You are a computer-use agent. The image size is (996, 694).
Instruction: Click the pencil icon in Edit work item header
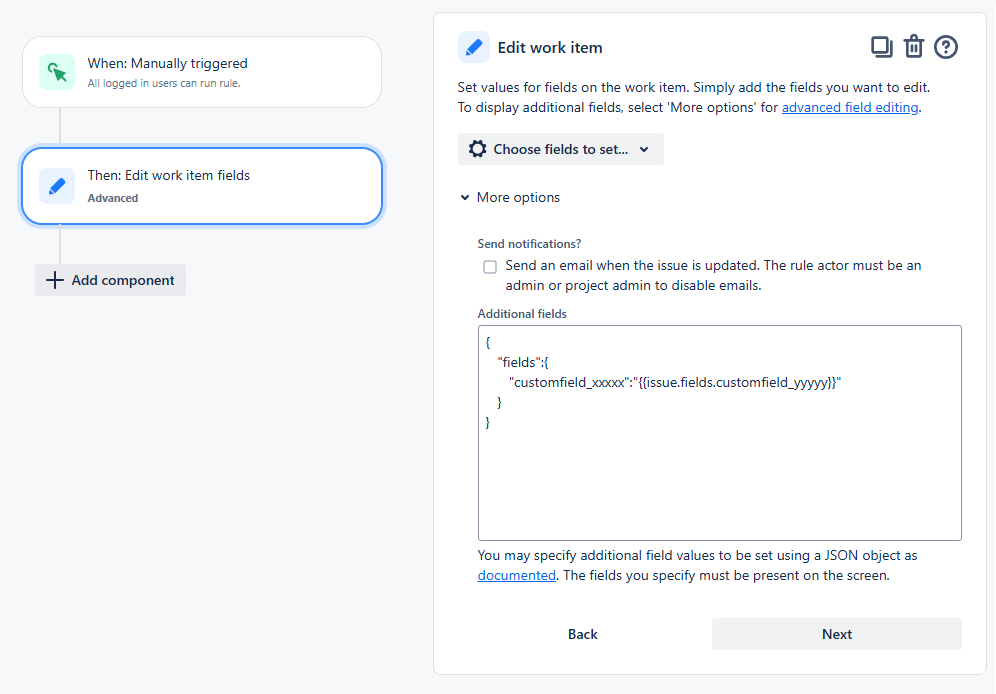[x=474, y=47]
